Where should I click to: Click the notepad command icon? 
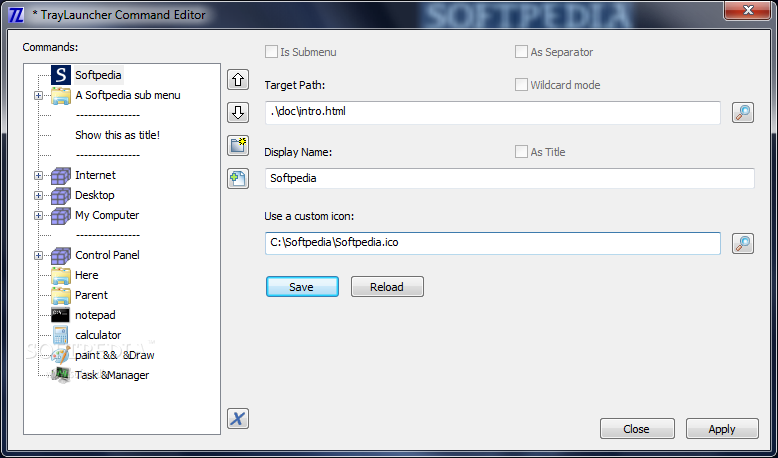click(61, 315)
